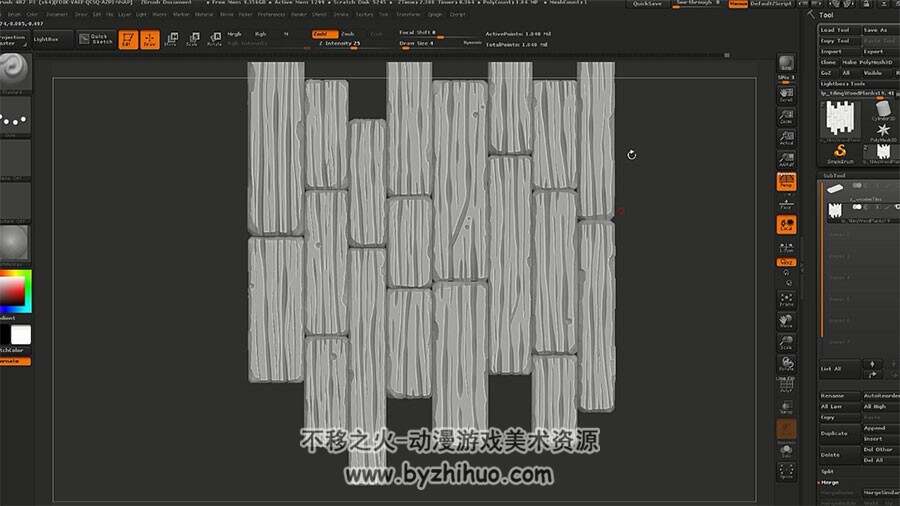
Task: Click the Rotate view icon on right shelf
Action: click(786, 364)
